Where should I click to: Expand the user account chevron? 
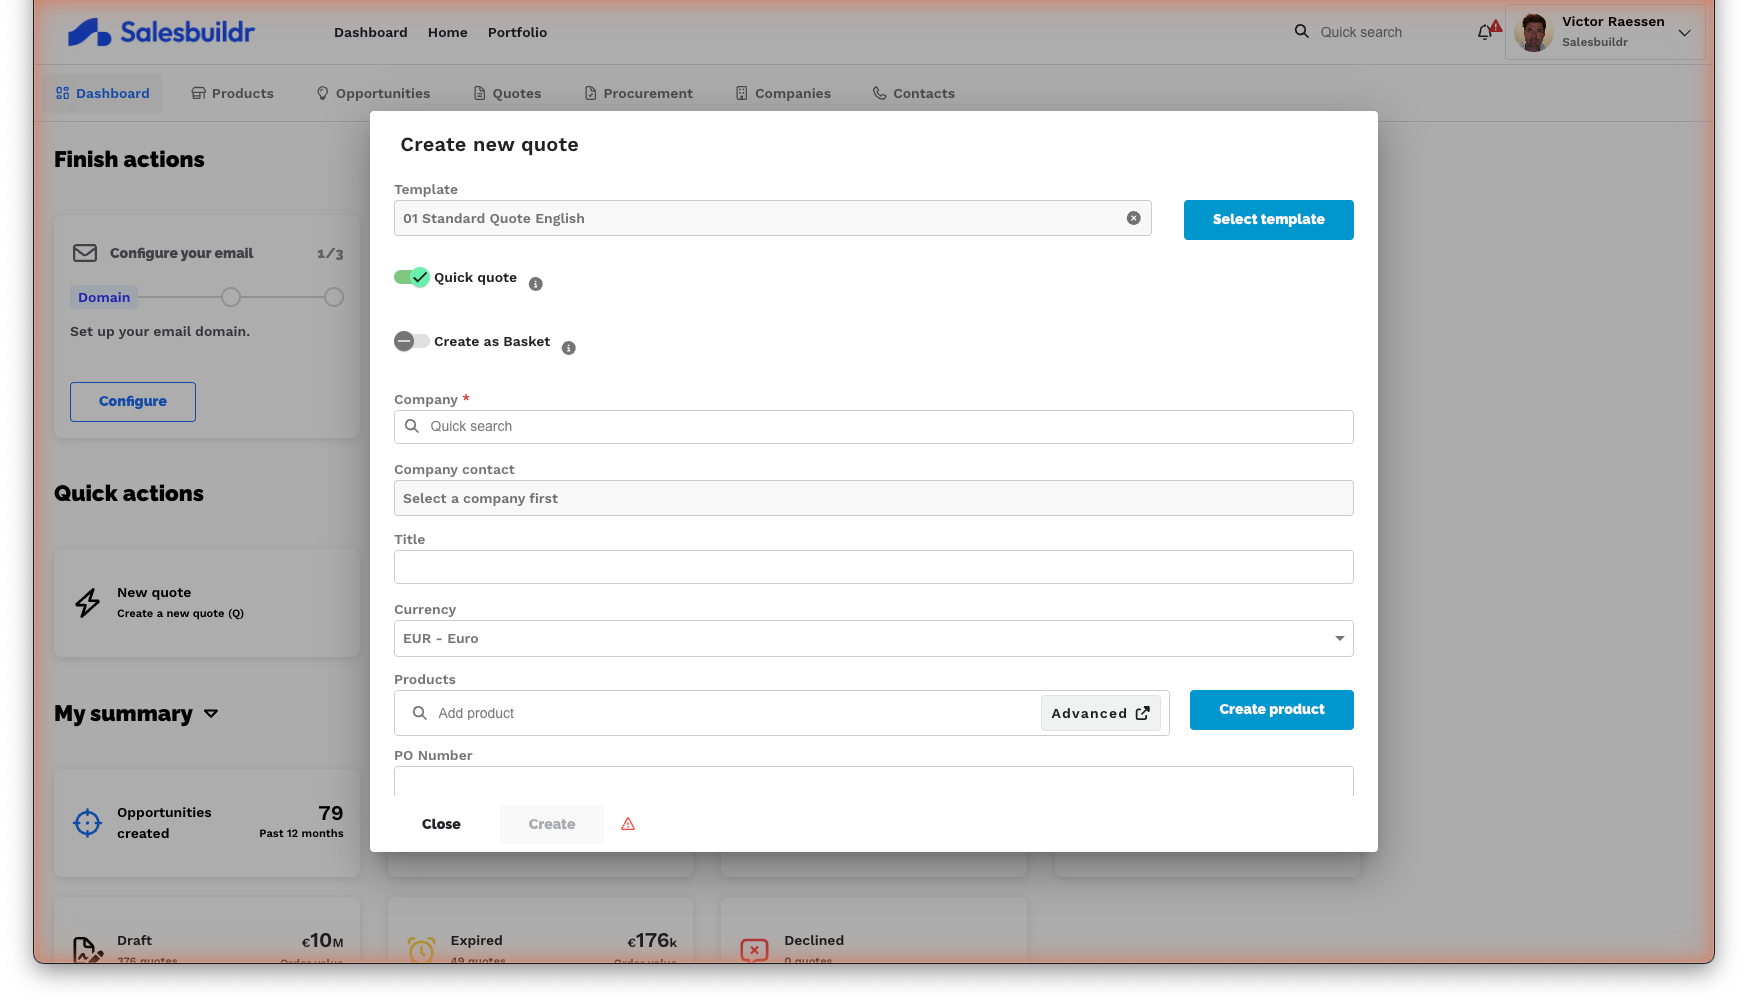[1685, 33]
